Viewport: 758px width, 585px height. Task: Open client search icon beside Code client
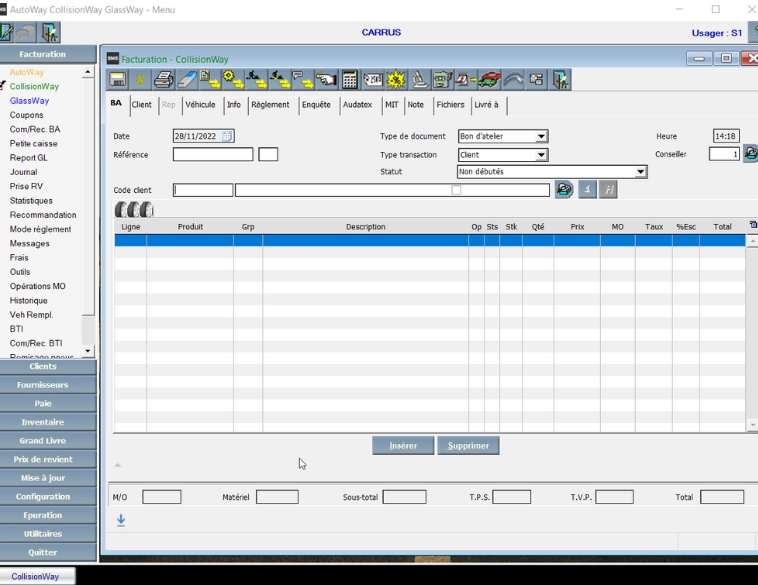point(564,190)
